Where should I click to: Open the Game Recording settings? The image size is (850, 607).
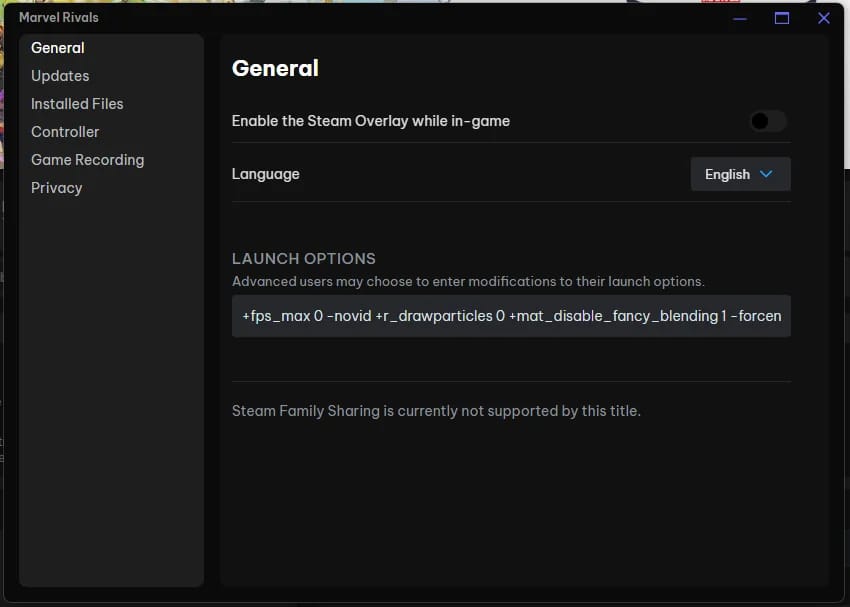(x=88, y=160)
